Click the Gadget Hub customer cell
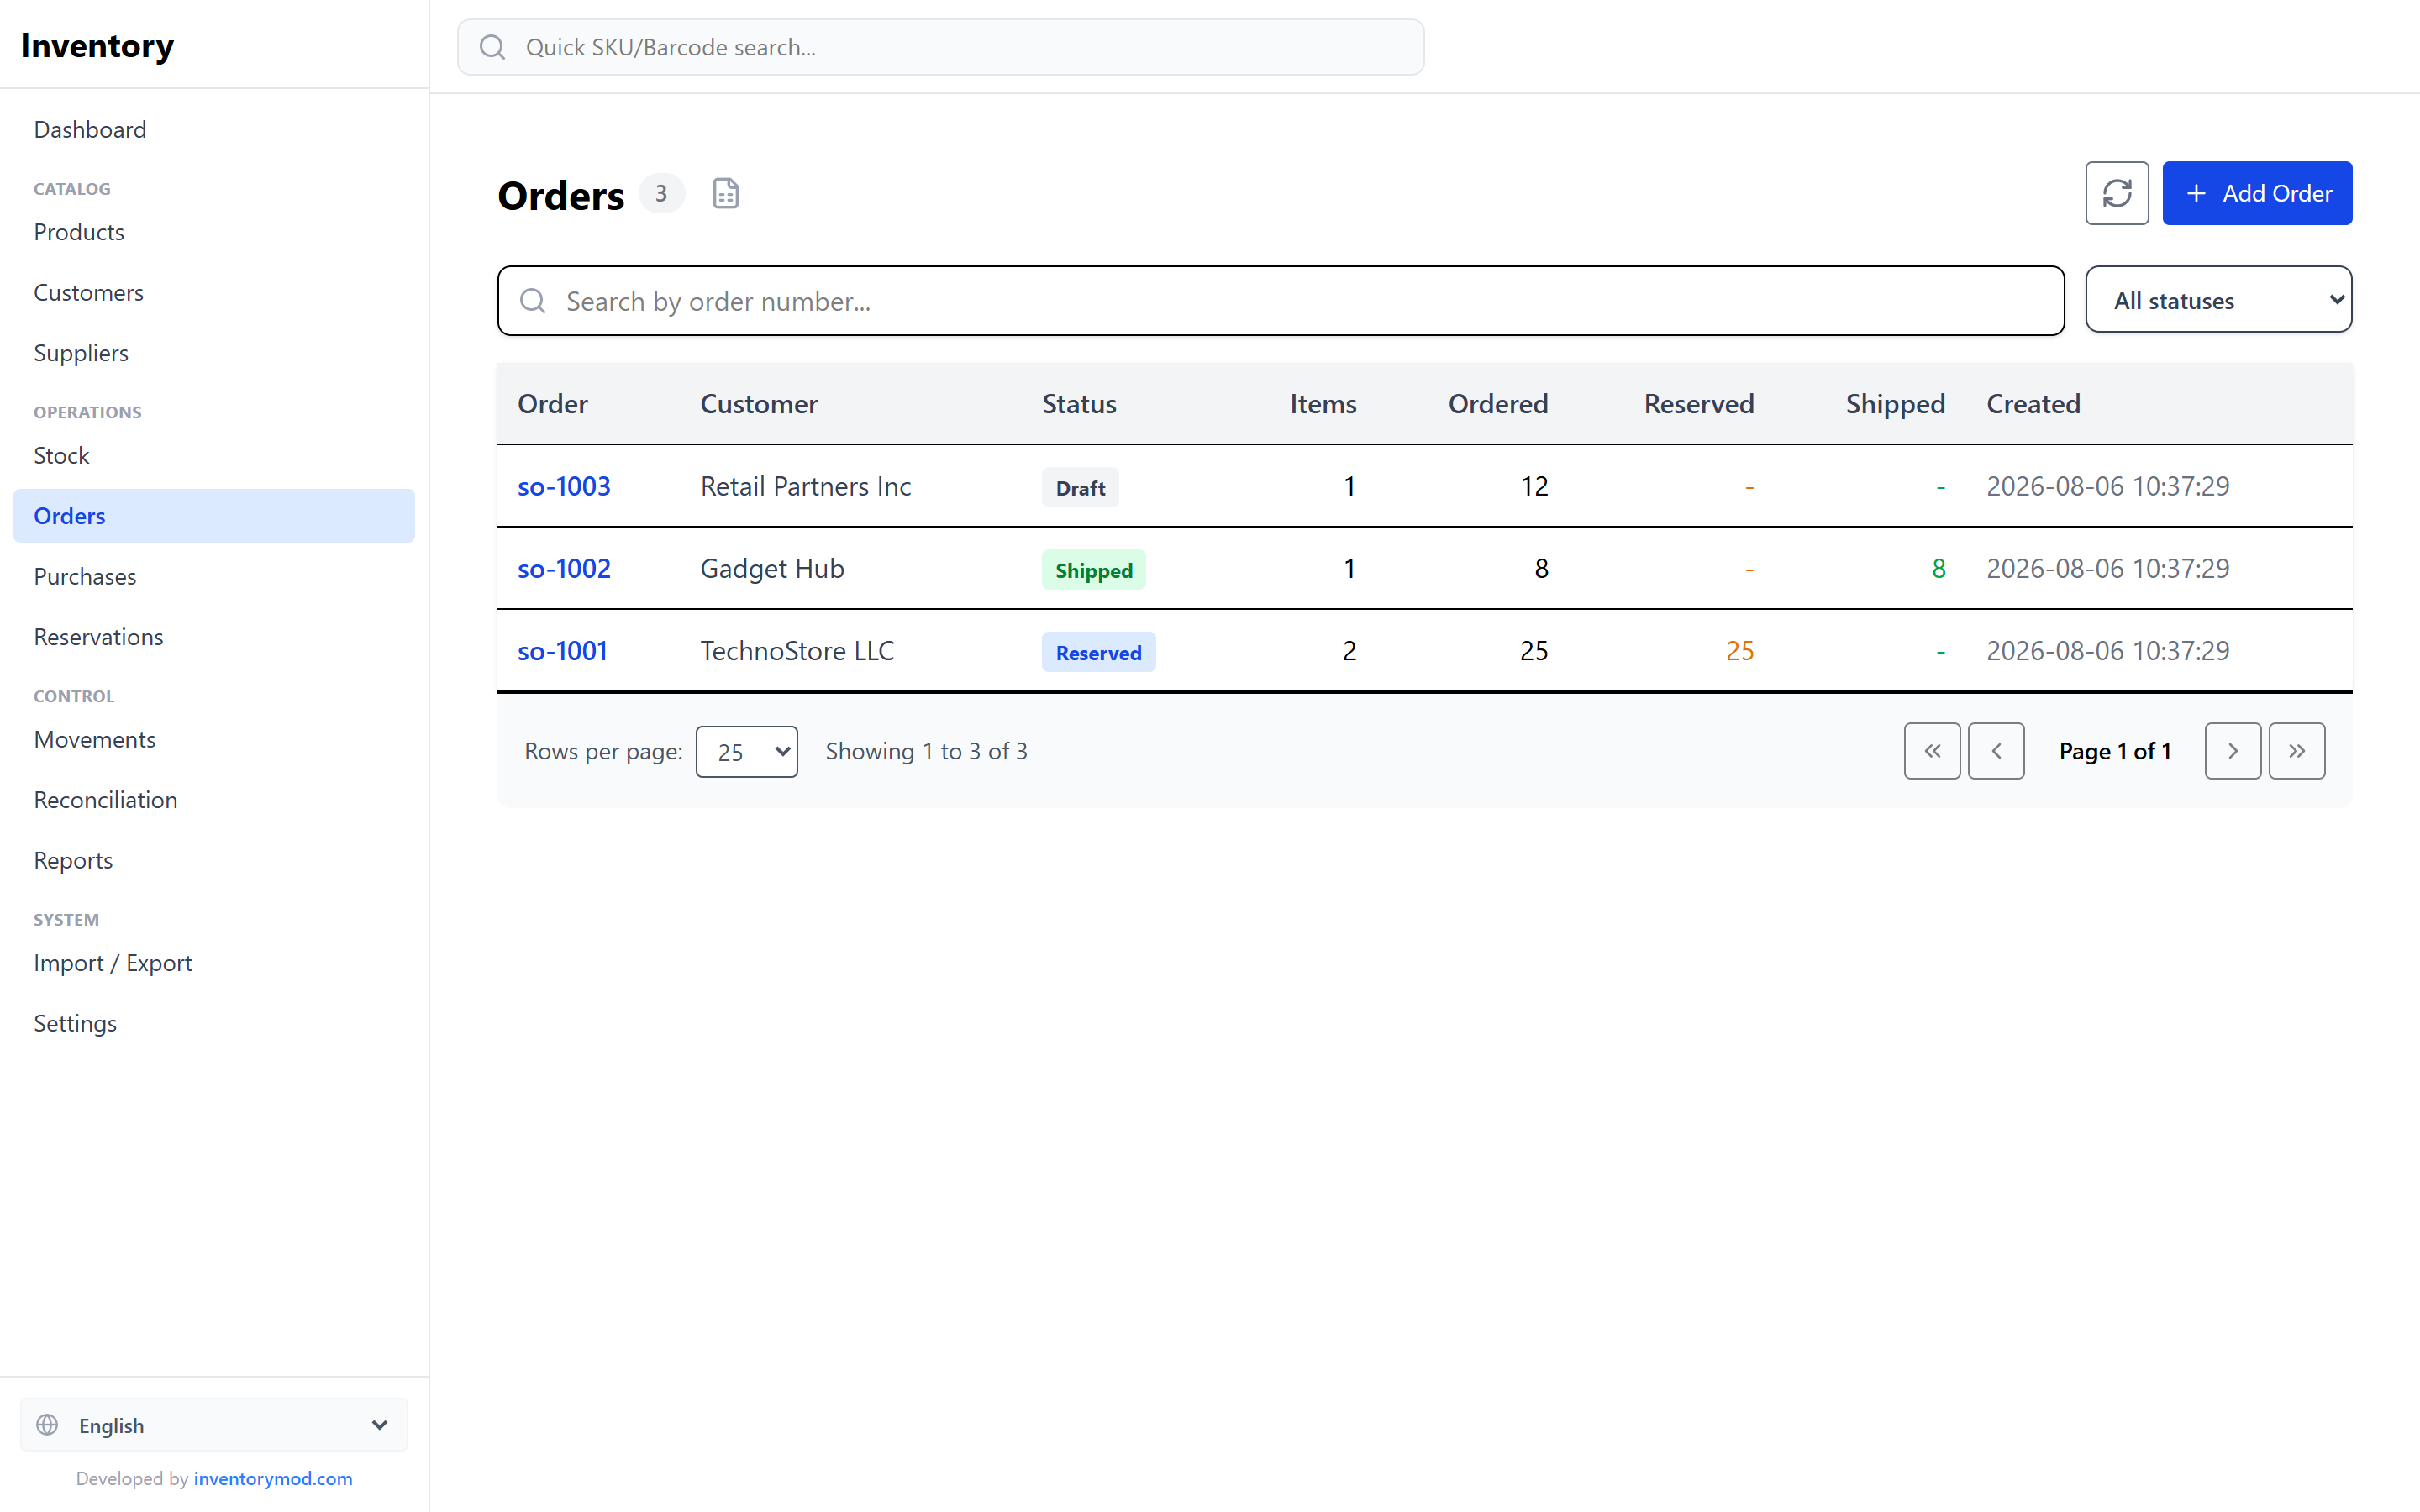 point(772,569)
